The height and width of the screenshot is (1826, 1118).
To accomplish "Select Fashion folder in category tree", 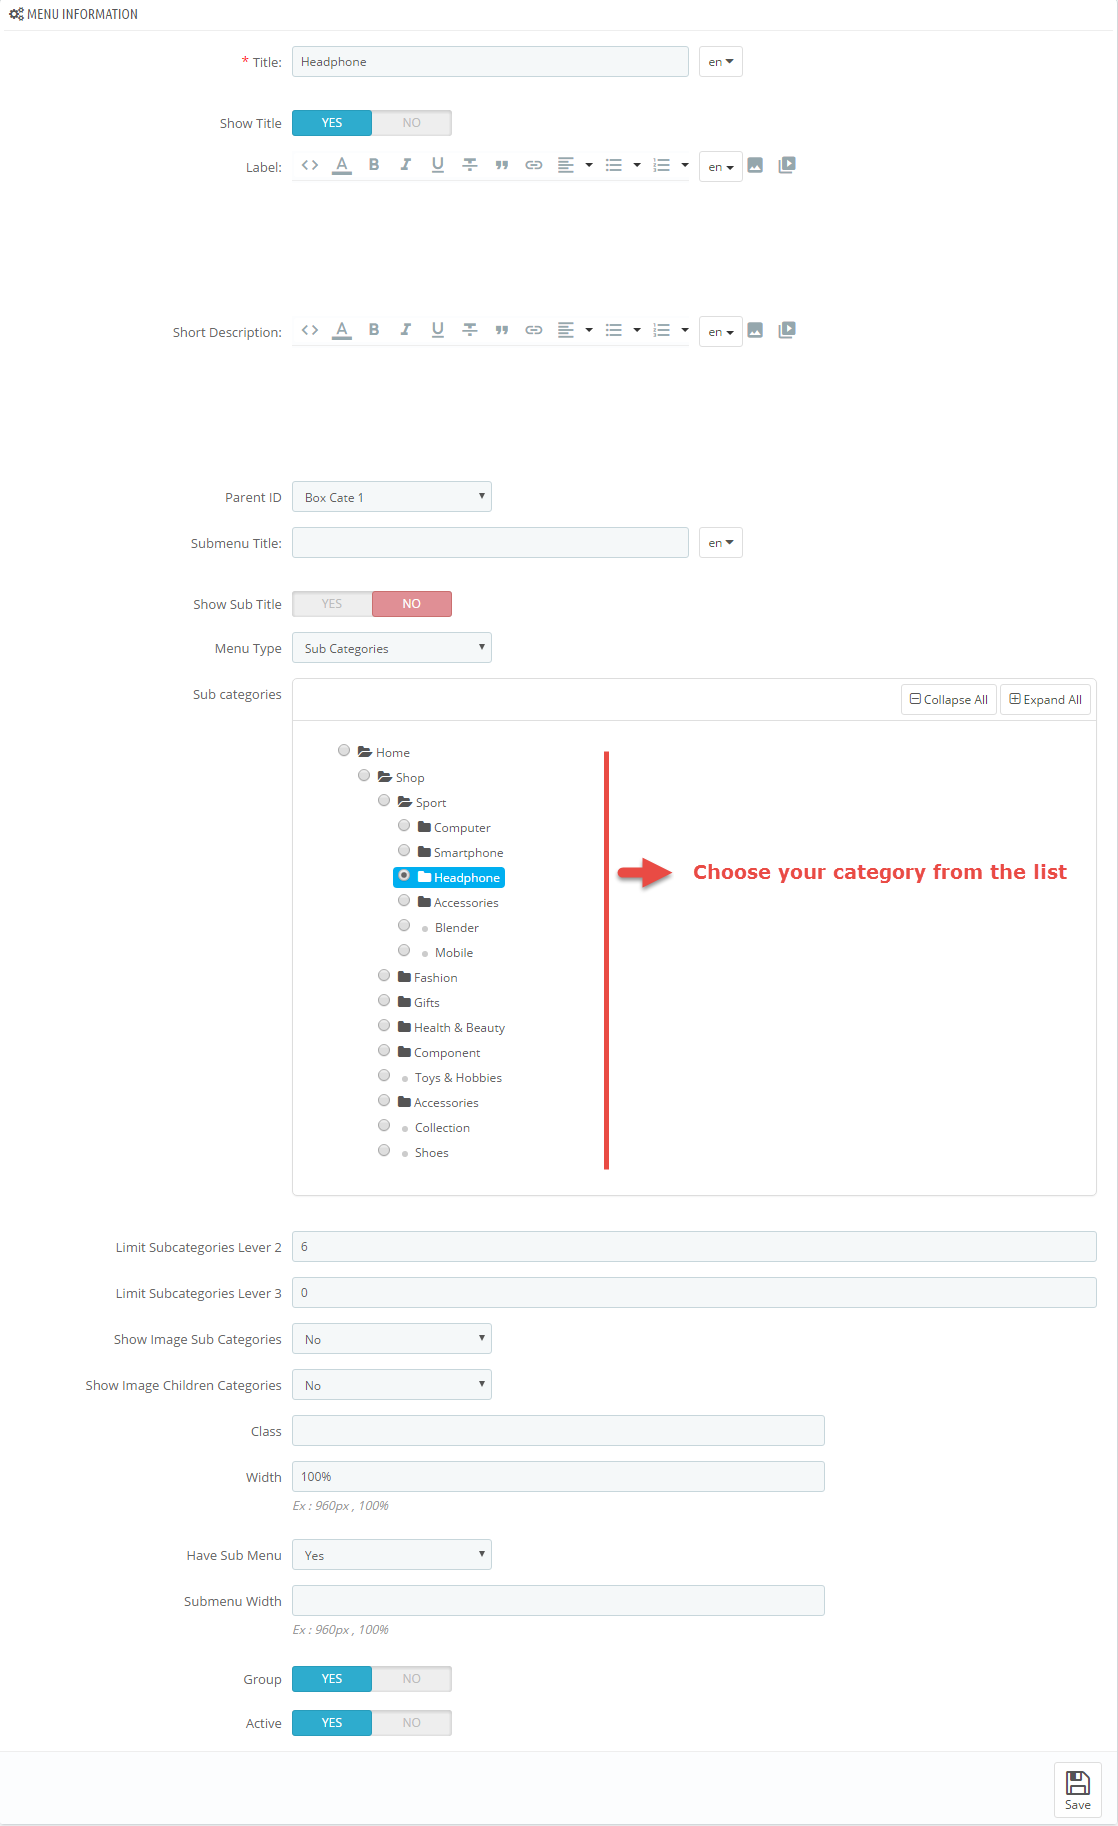I will (x=428, y=978).
